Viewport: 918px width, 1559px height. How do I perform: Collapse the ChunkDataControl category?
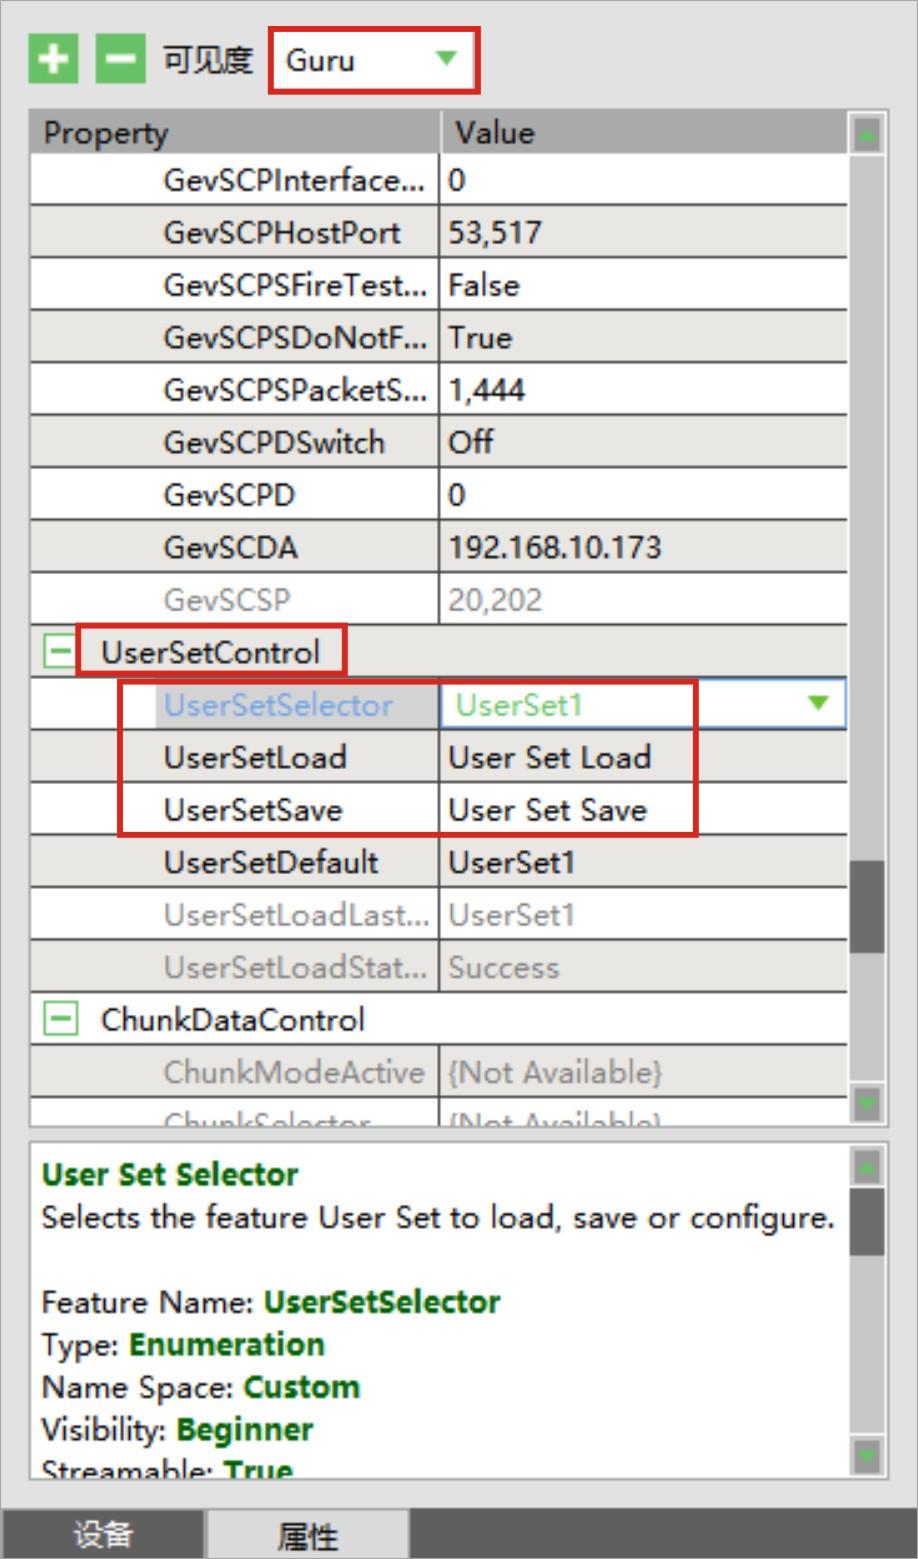pyautogui.click(x=60, y=1019)
